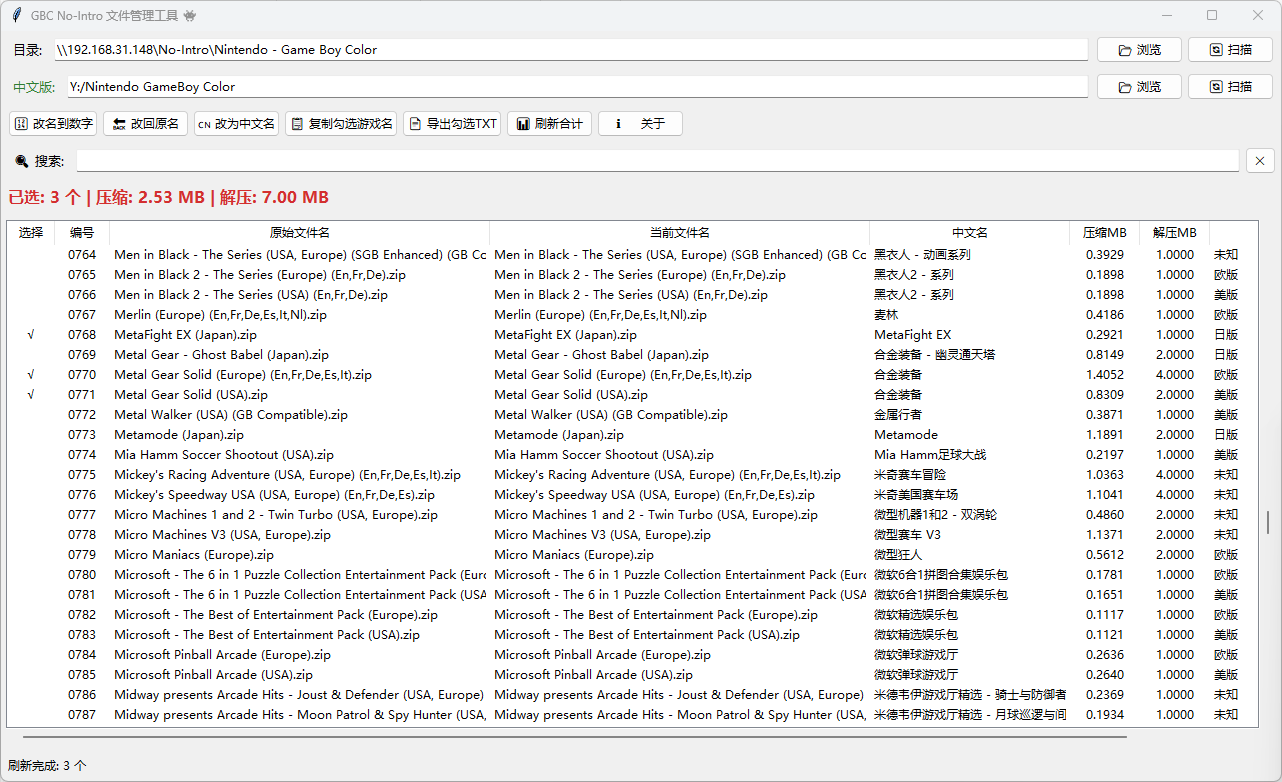Sort by the 当前文件名 column header
Screen dimensions: 1282x782
680,233
